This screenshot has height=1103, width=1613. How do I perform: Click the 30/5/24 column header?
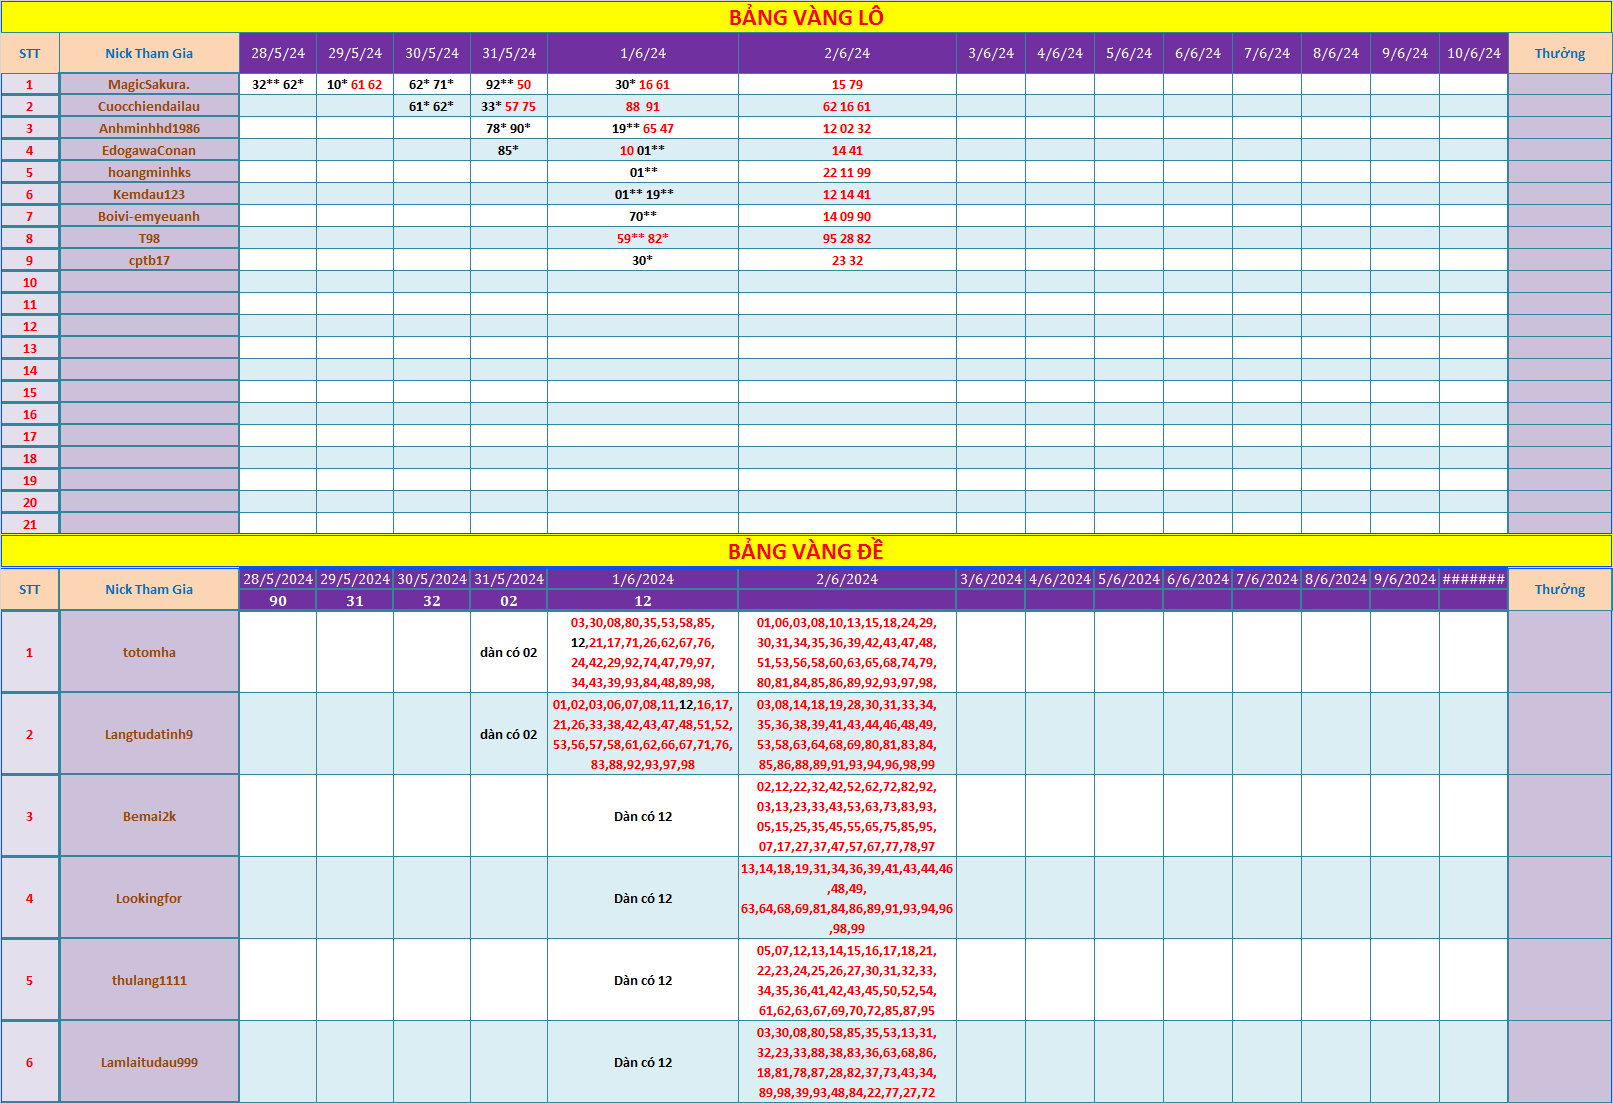pyautogui.click(x=432, y=53)
